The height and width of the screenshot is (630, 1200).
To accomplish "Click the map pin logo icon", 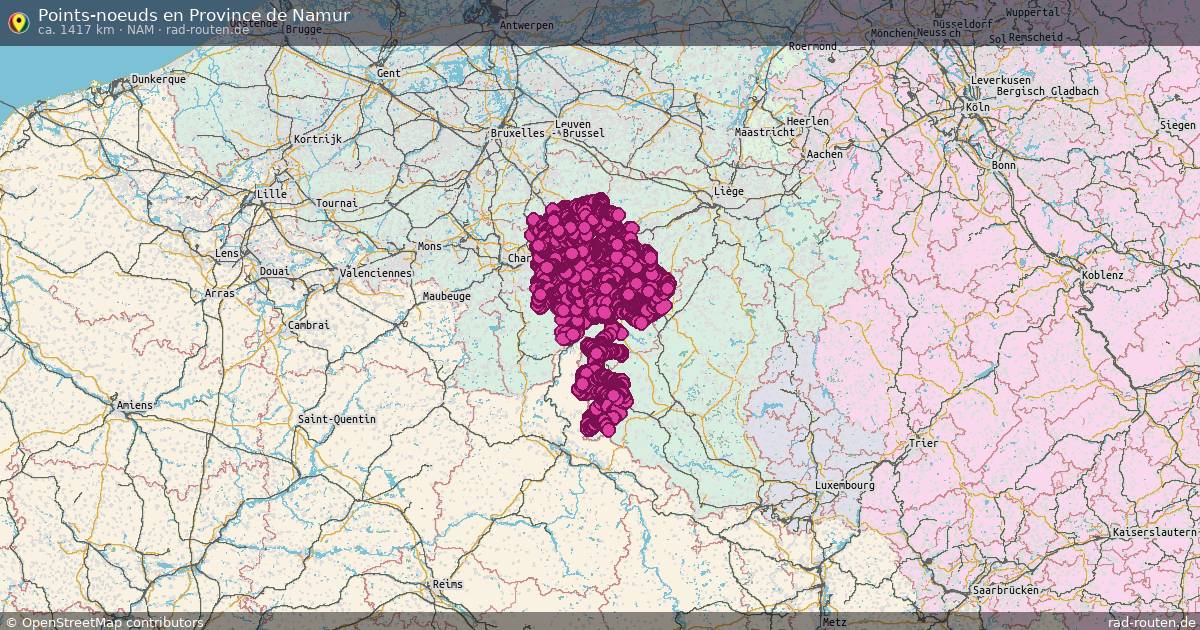I will 18,21.
